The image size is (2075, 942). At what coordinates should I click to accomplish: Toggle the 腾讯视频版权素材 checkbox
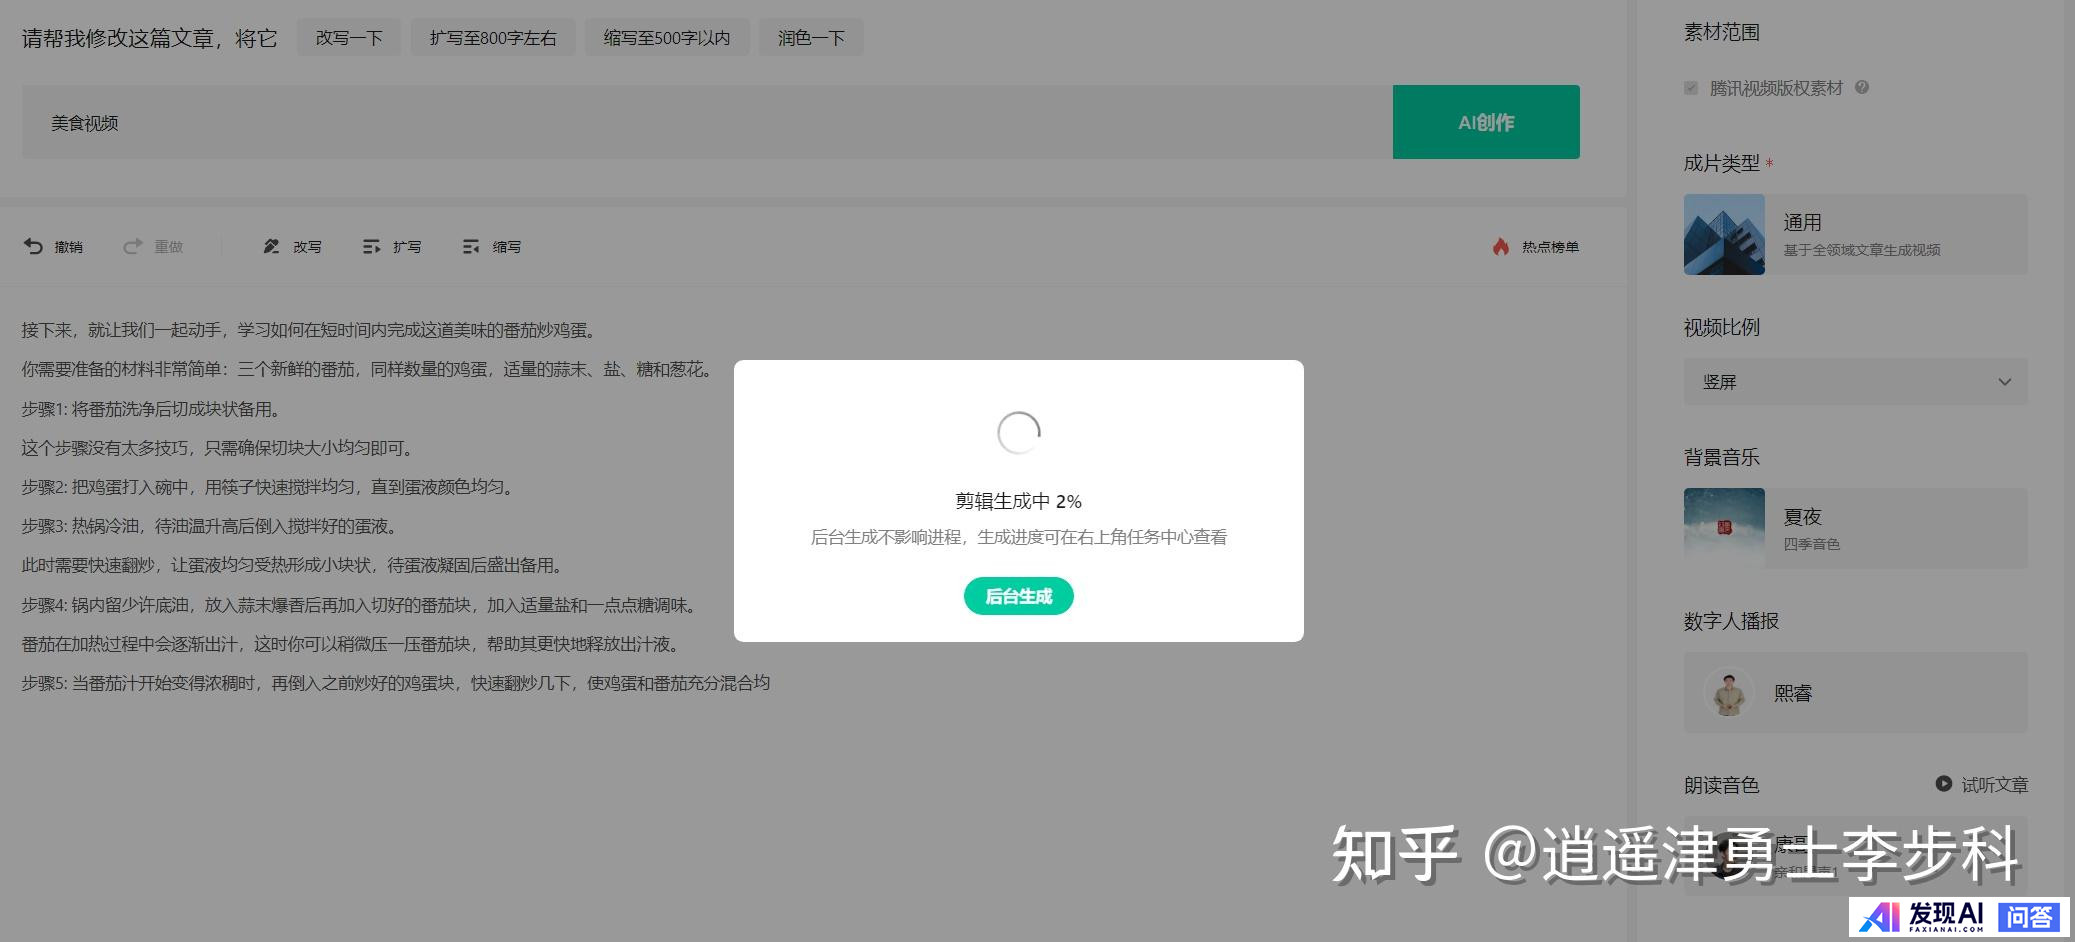(1691, 88)
